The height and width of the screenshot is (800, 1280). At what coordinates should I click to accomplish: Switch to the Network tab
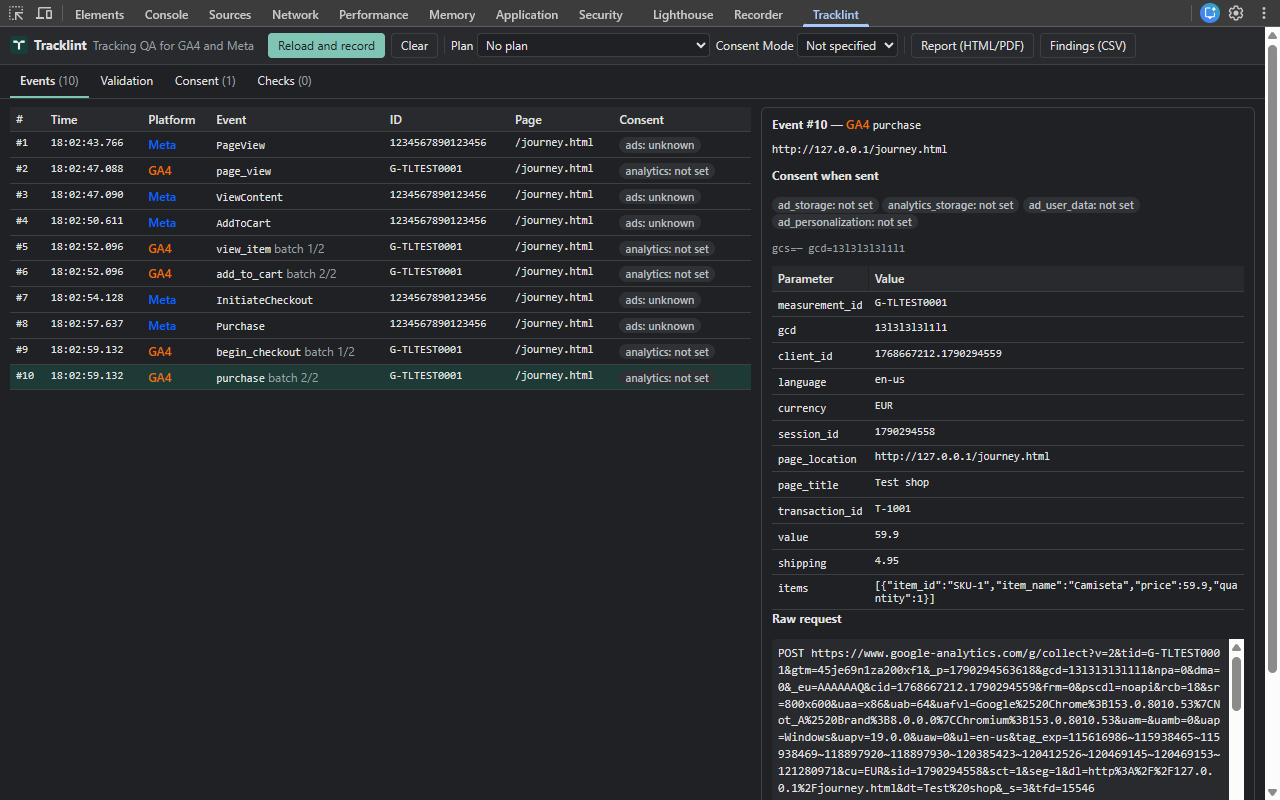(x=295, y=15)
